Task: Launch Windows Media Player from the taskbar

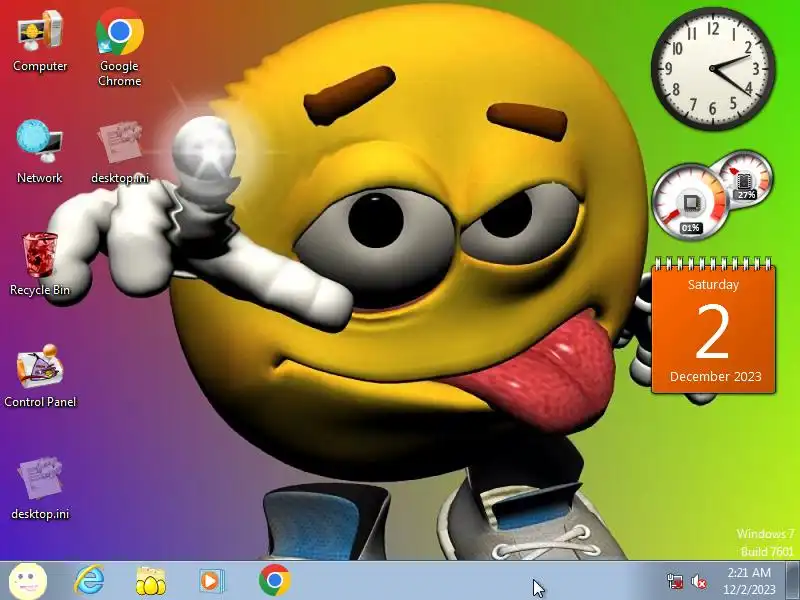Action: (x=211, y=581)
